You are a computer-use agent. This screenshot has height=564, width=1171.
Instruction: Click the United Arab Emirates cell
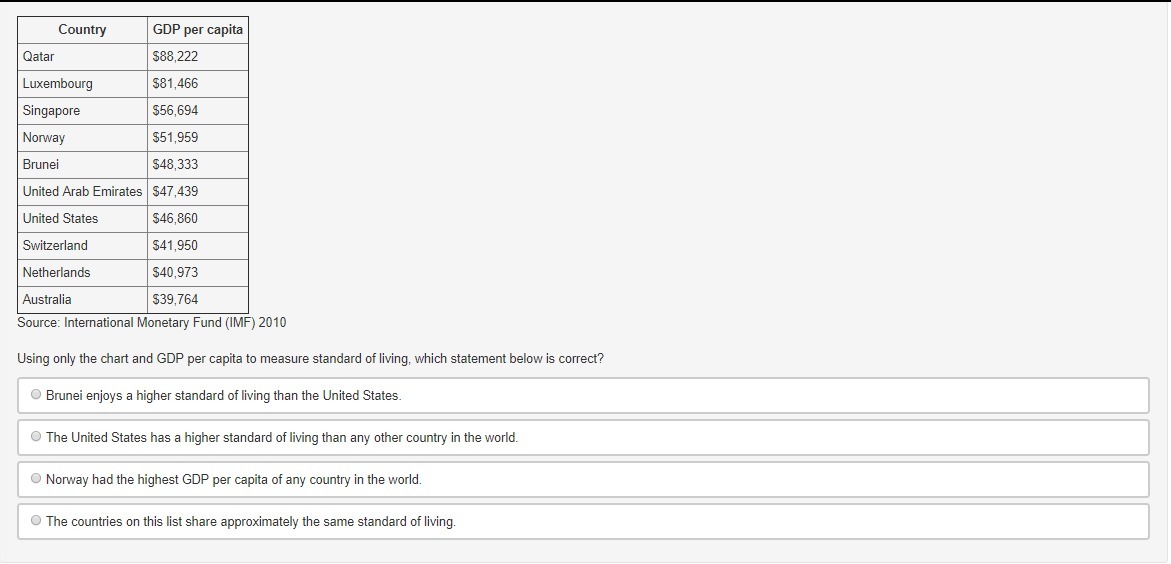(x=82, y=191)
